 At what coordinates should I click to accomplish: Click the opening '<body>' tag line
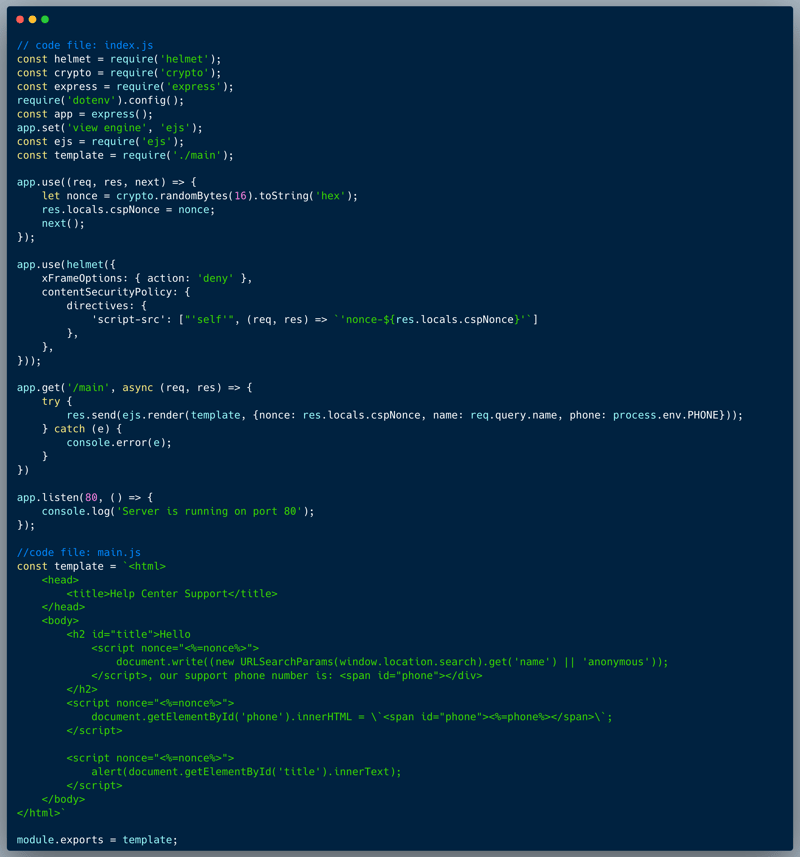60,620
